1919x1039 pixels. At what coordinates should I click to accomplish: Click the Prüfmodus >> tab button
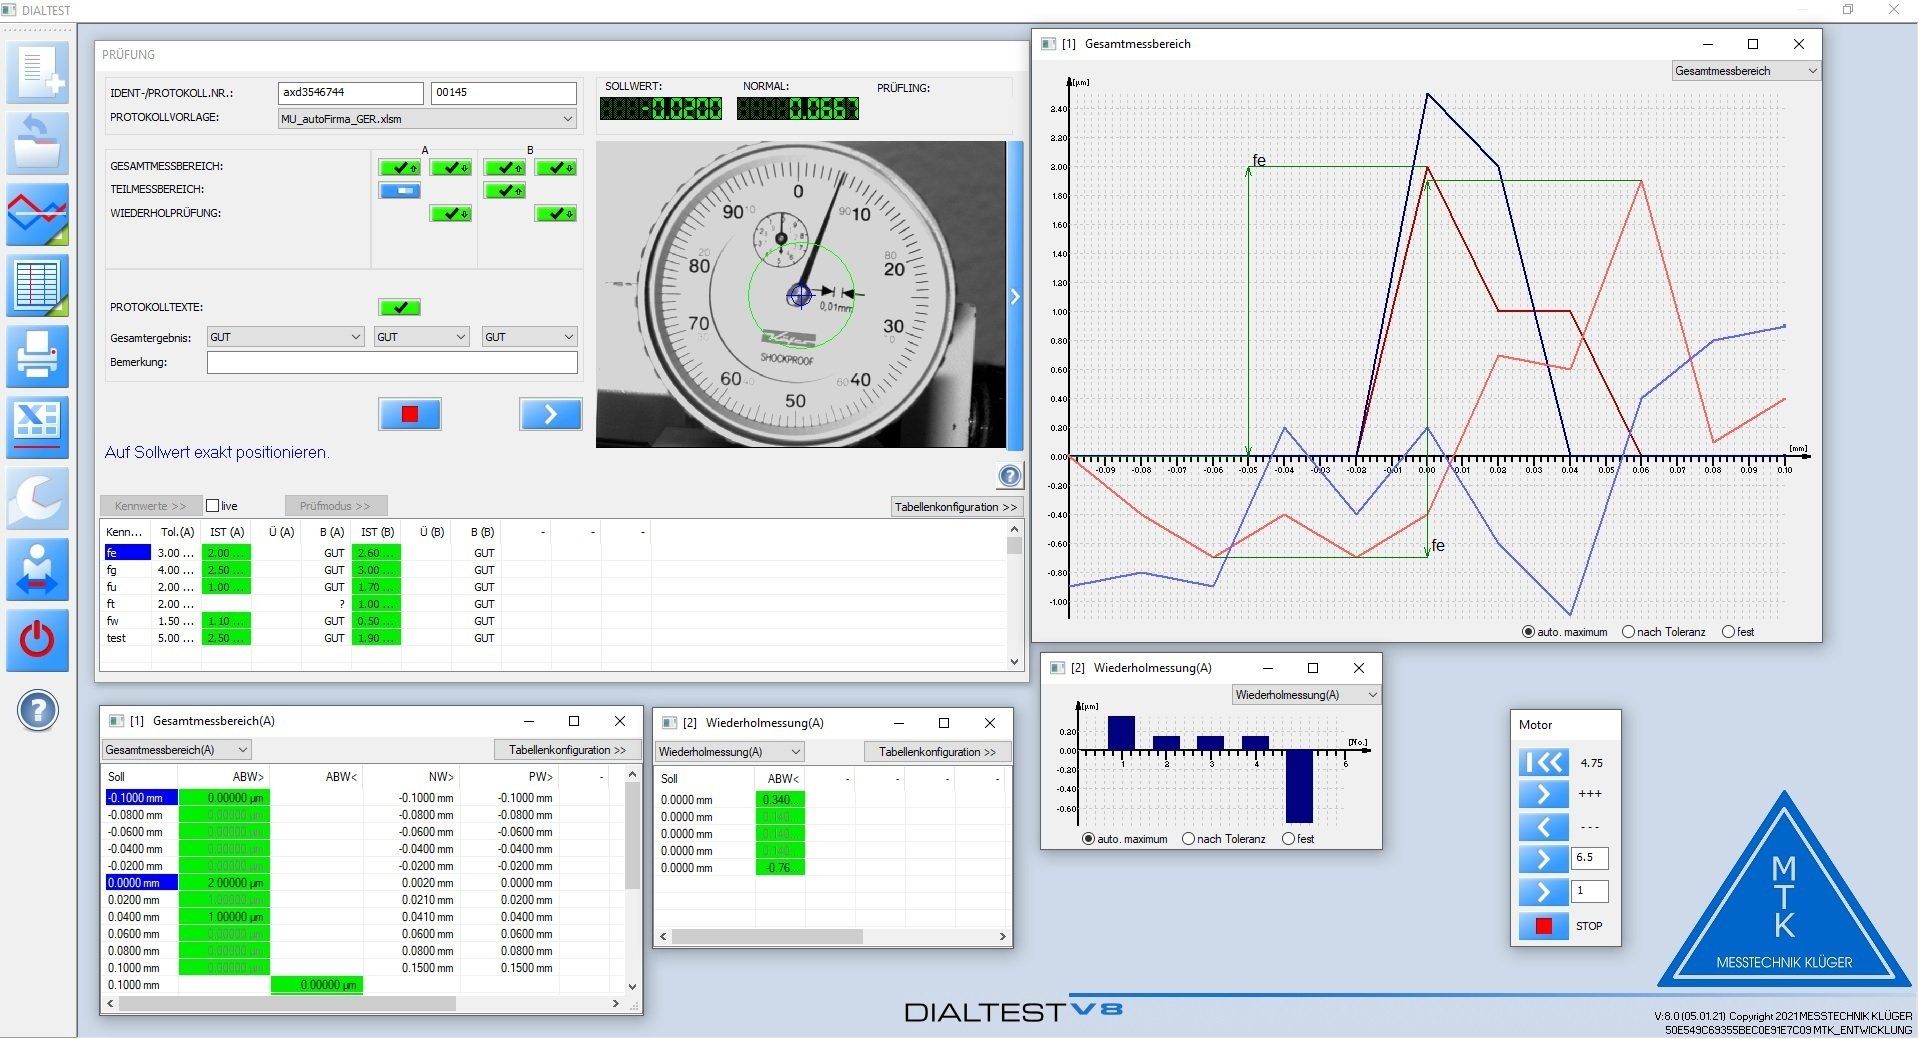coord(335,506)
